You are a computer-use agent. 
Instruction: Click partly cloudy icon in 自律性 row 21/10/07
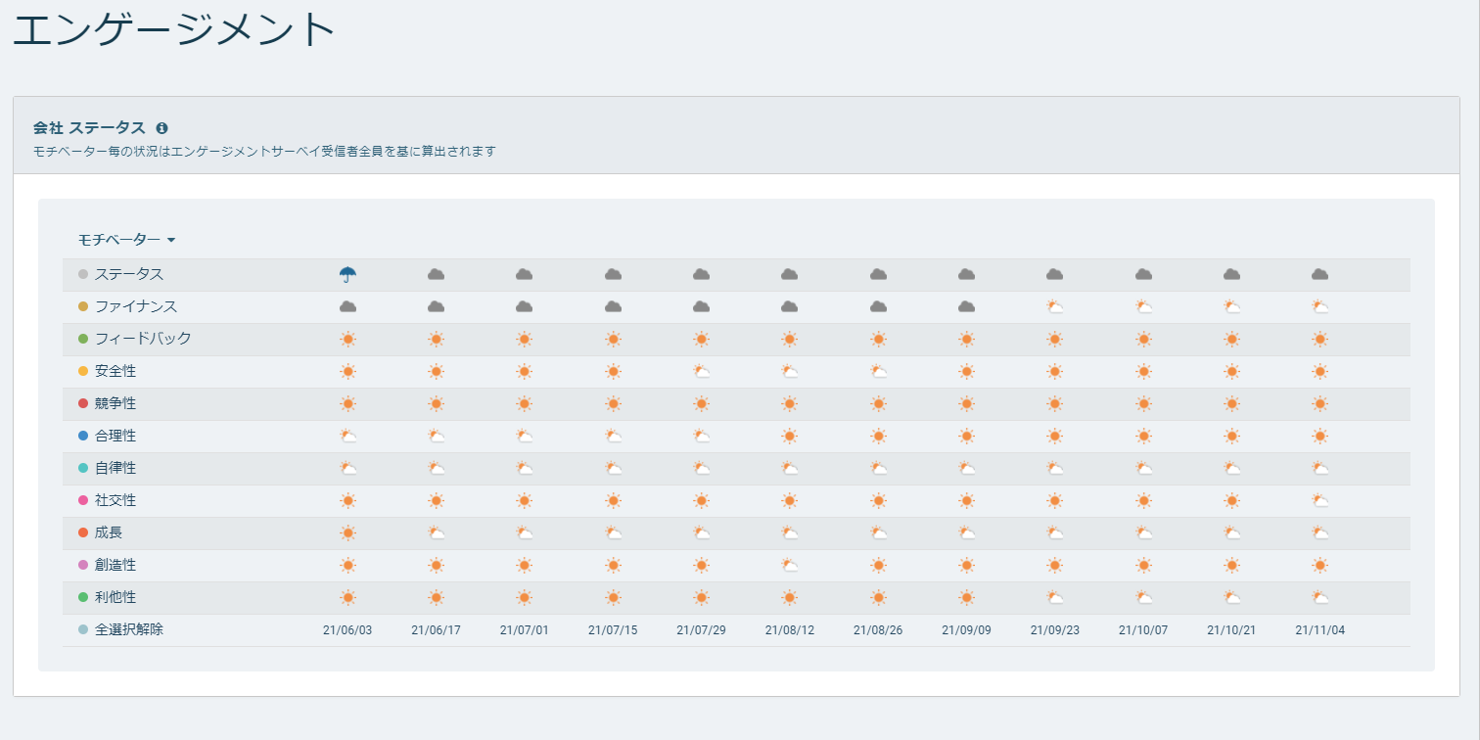[1144, 468]
